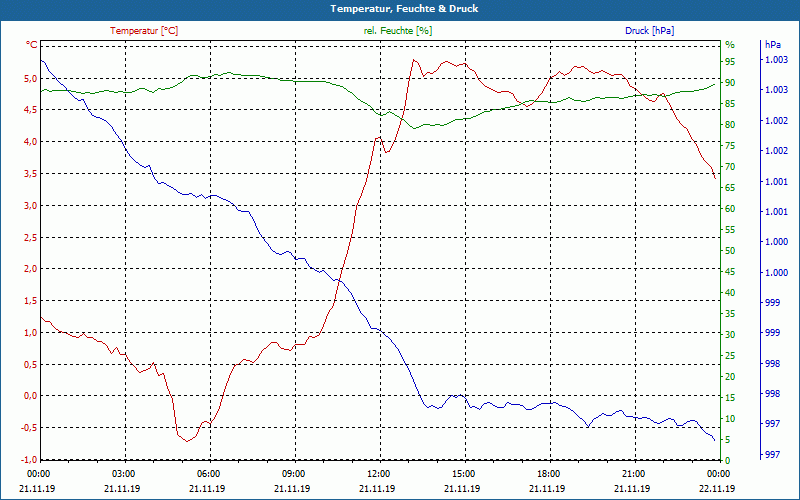This screenshot has width=800, height=500.
Task: Click the '65' humidity axis tick
Action: point(730,188)
